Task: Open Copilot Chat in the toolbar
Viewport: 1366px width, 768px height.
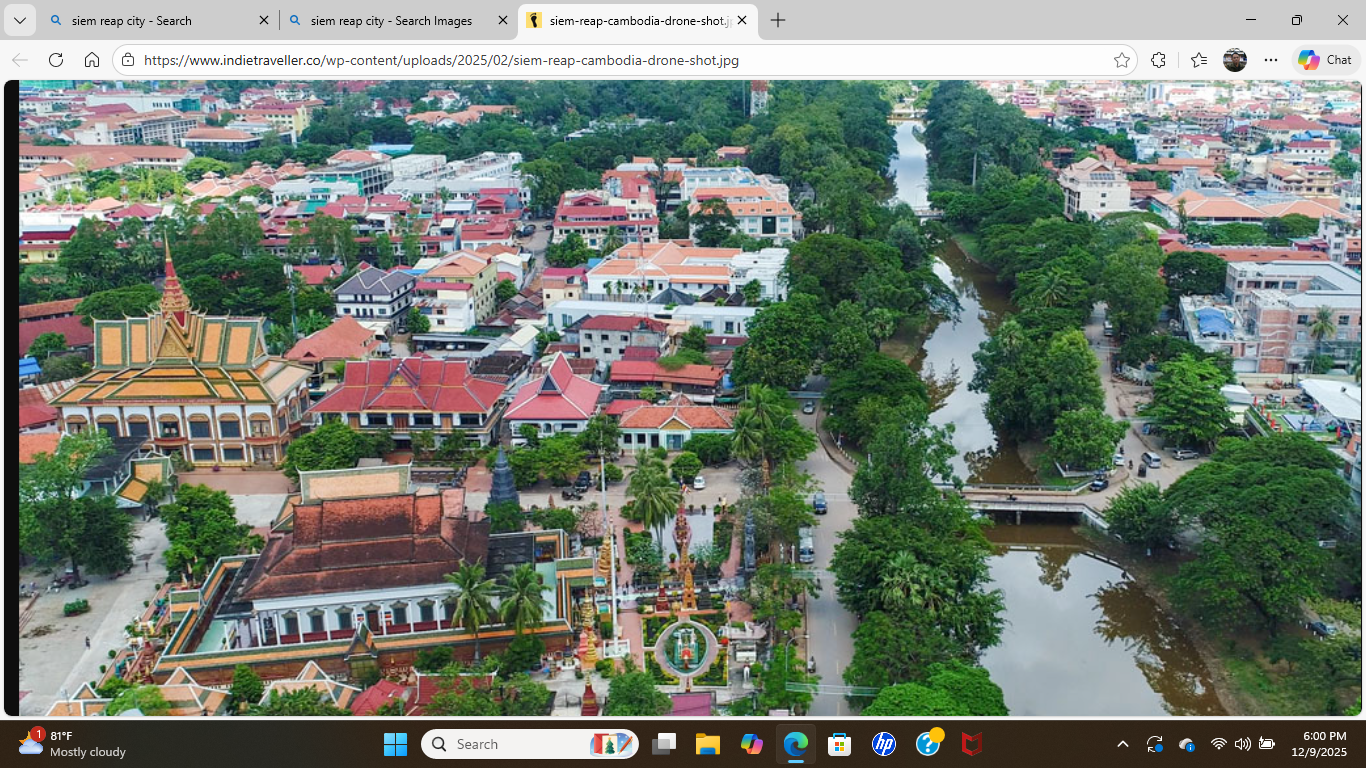Action: (1325, 60)
